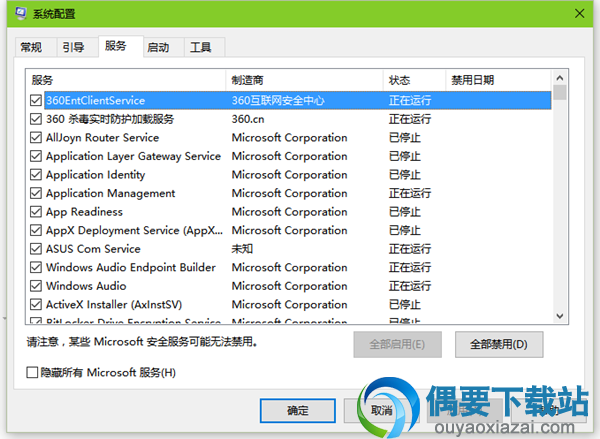Select the Application Identity service name
The height and width of the screenshot is (439, 600).
pos(96,175)
